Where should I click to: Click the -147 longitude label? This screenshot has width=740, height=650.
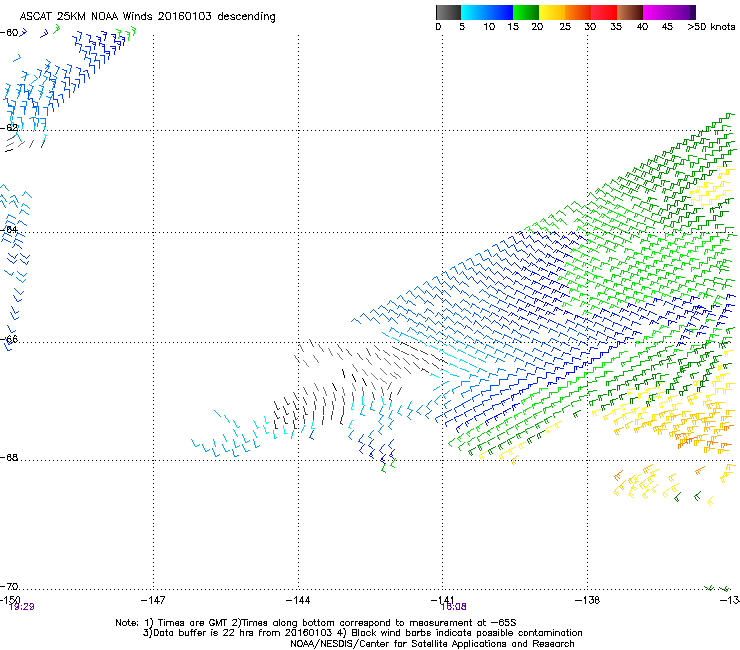pyautogui.click(x=153, y=600)
